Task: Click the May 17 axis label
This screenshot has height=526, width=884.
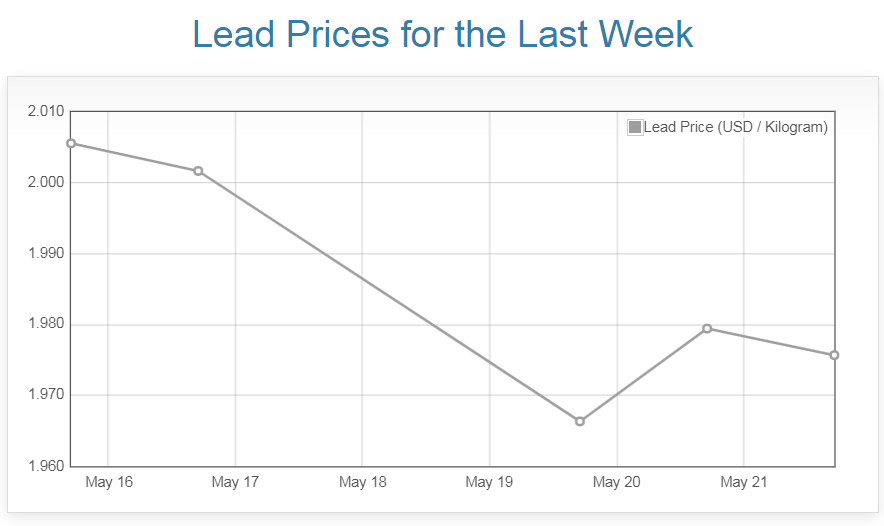Action: click(235, 482)
